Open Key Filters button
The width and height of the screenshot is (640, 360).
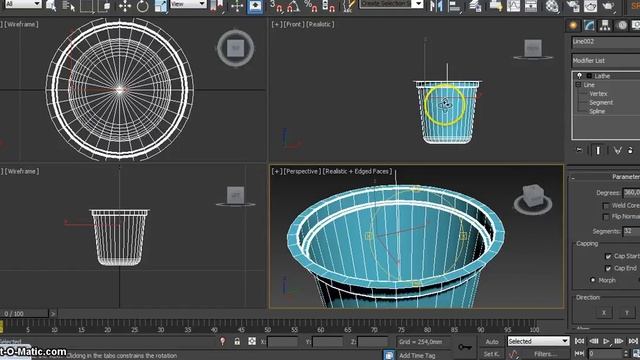click(x=545, y=354)
